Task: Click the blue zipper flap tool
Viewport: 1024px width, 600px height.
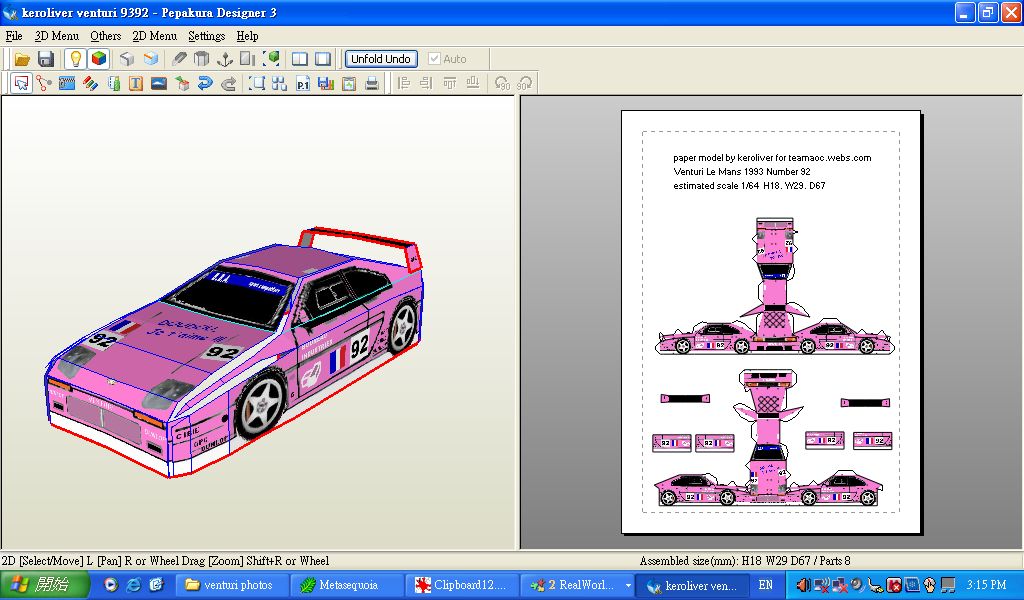Action: click(67, 84)
